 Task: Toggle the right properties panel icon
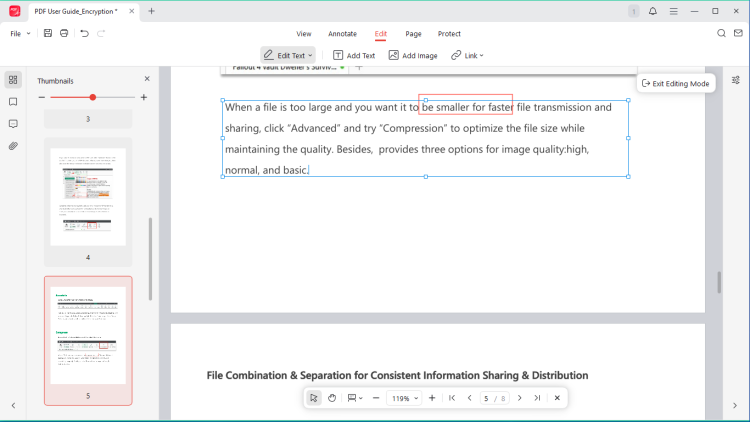pos(735,80)
